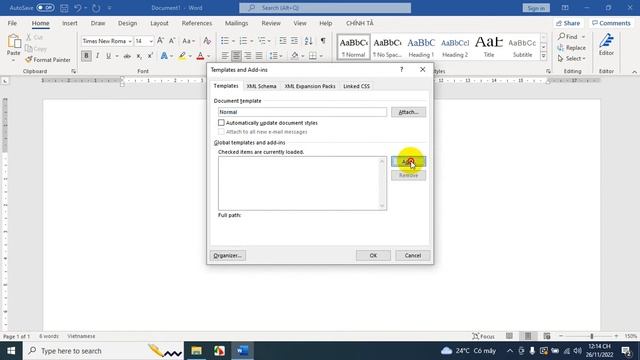Click the Share button

568,23
